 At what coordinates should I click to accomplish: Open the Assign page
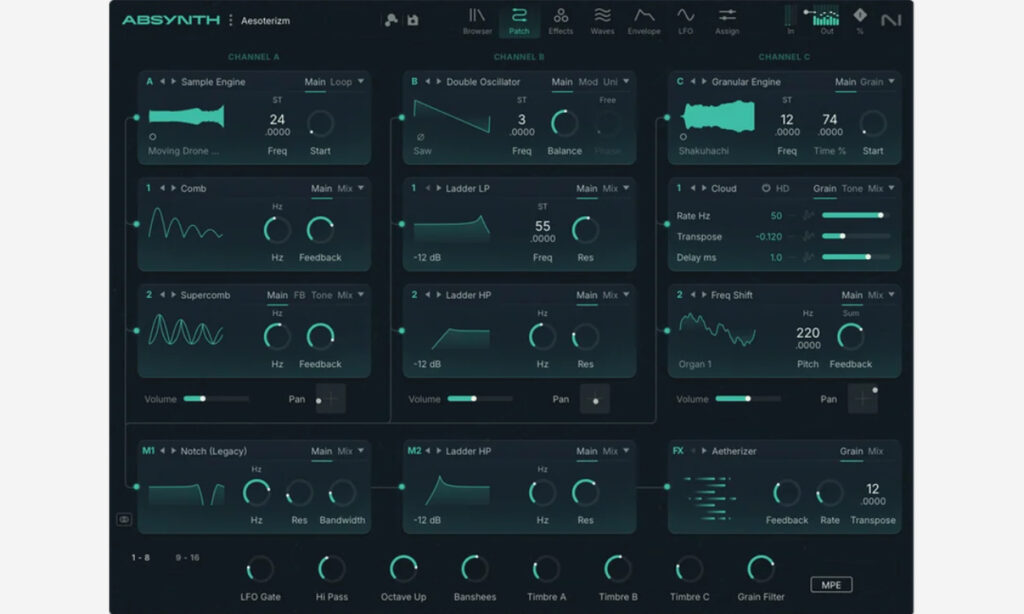(x=727, y=21)
